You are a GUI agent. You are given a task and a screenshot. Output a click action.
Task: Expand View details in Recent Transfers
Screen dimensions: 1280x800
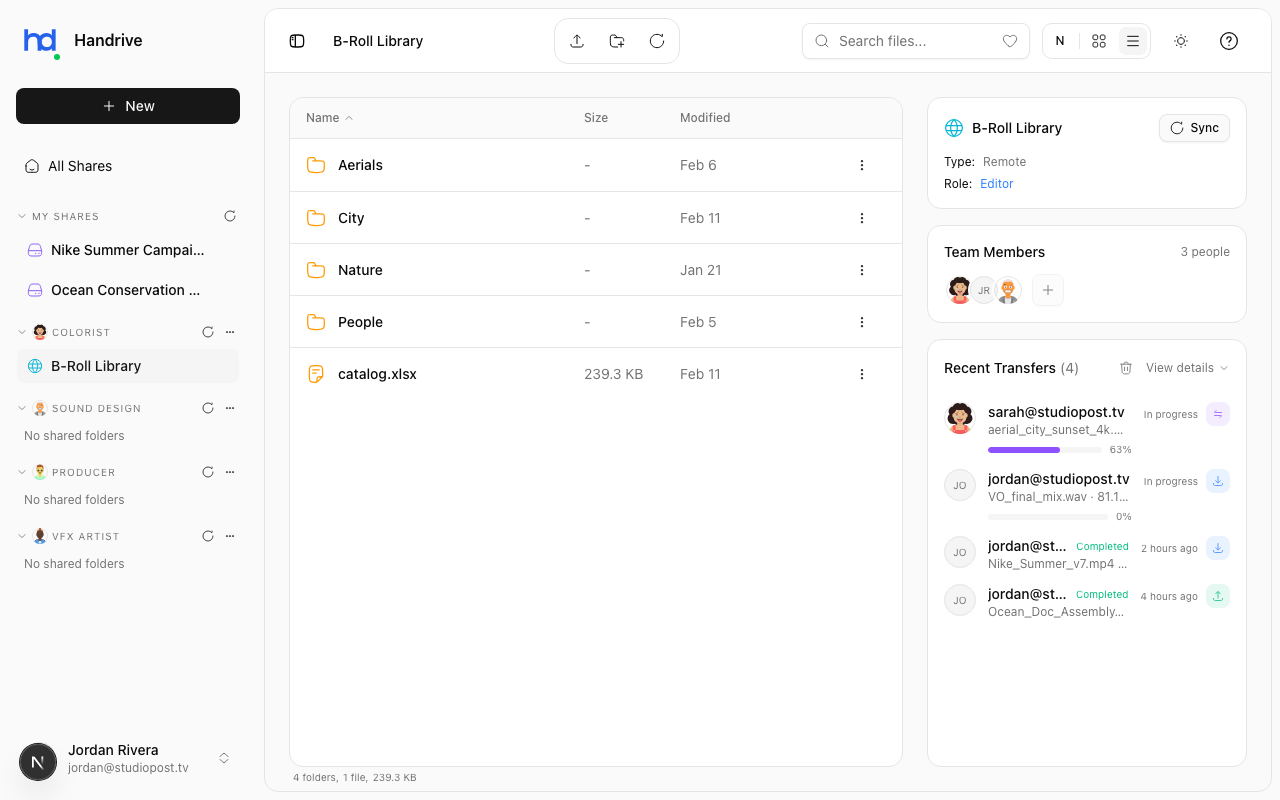pos(1186,367)
